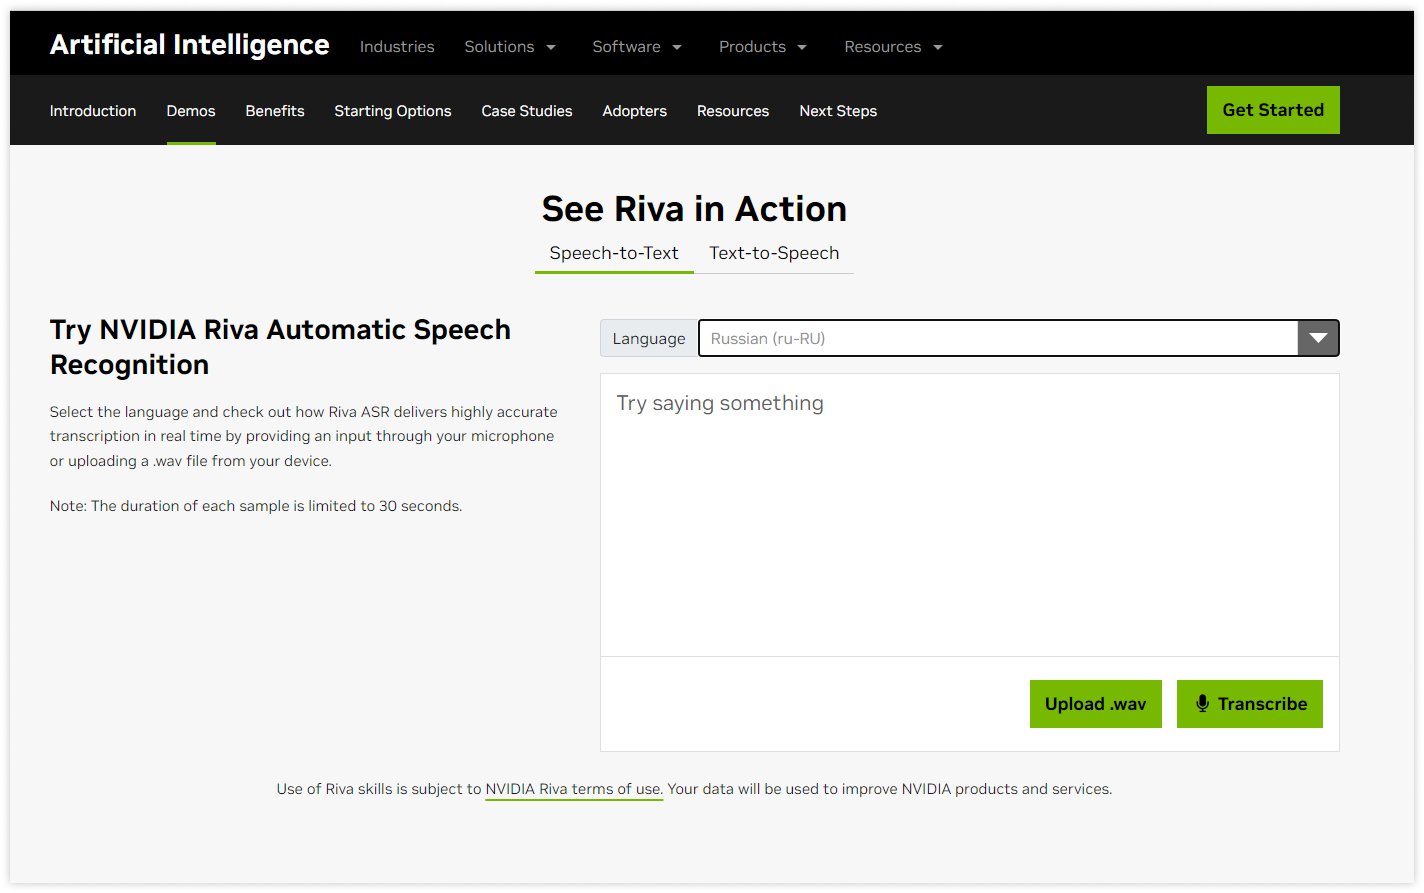Image resolution: width=1424 pixels, height=893 pixels.
Task: Open the Industries link
Action: point(397,47)
